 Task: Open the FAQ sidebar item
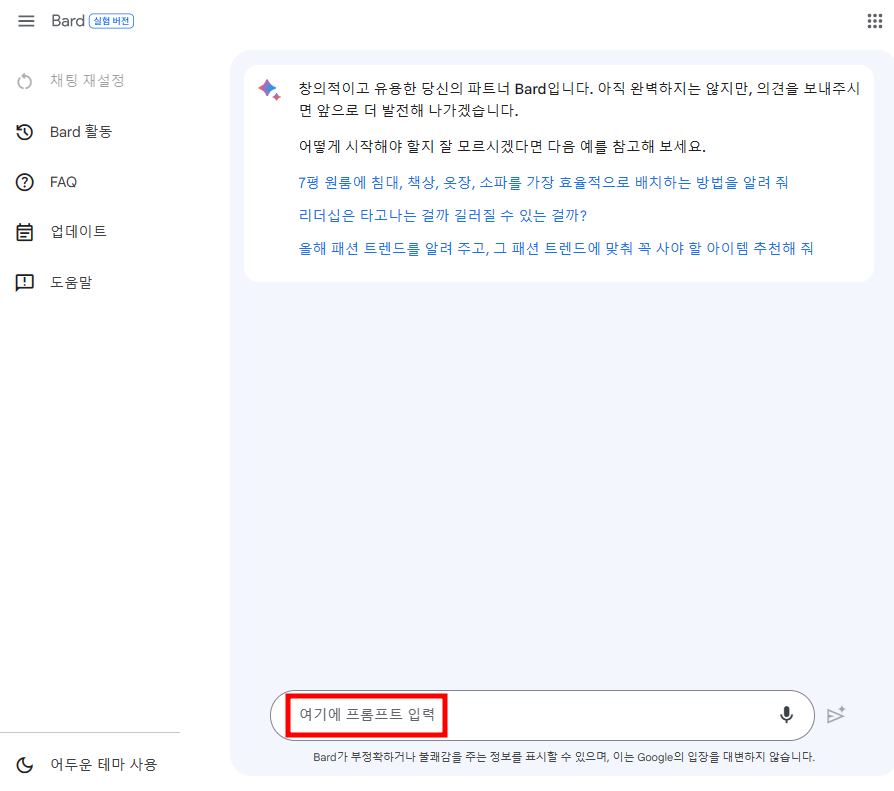pyautogui.click(x=63, y=182)
